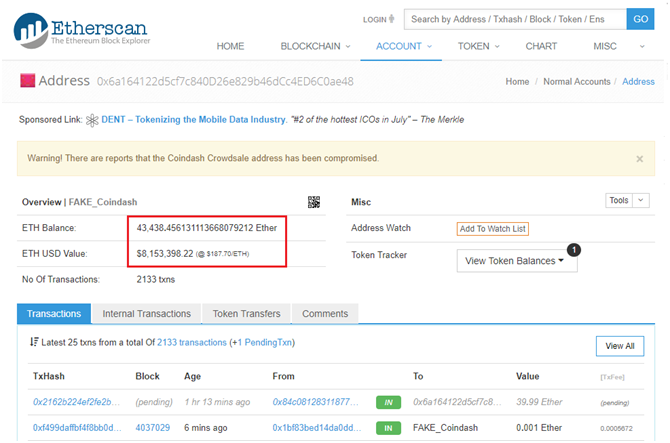Click the 2133 txns count

pos(156,279)
